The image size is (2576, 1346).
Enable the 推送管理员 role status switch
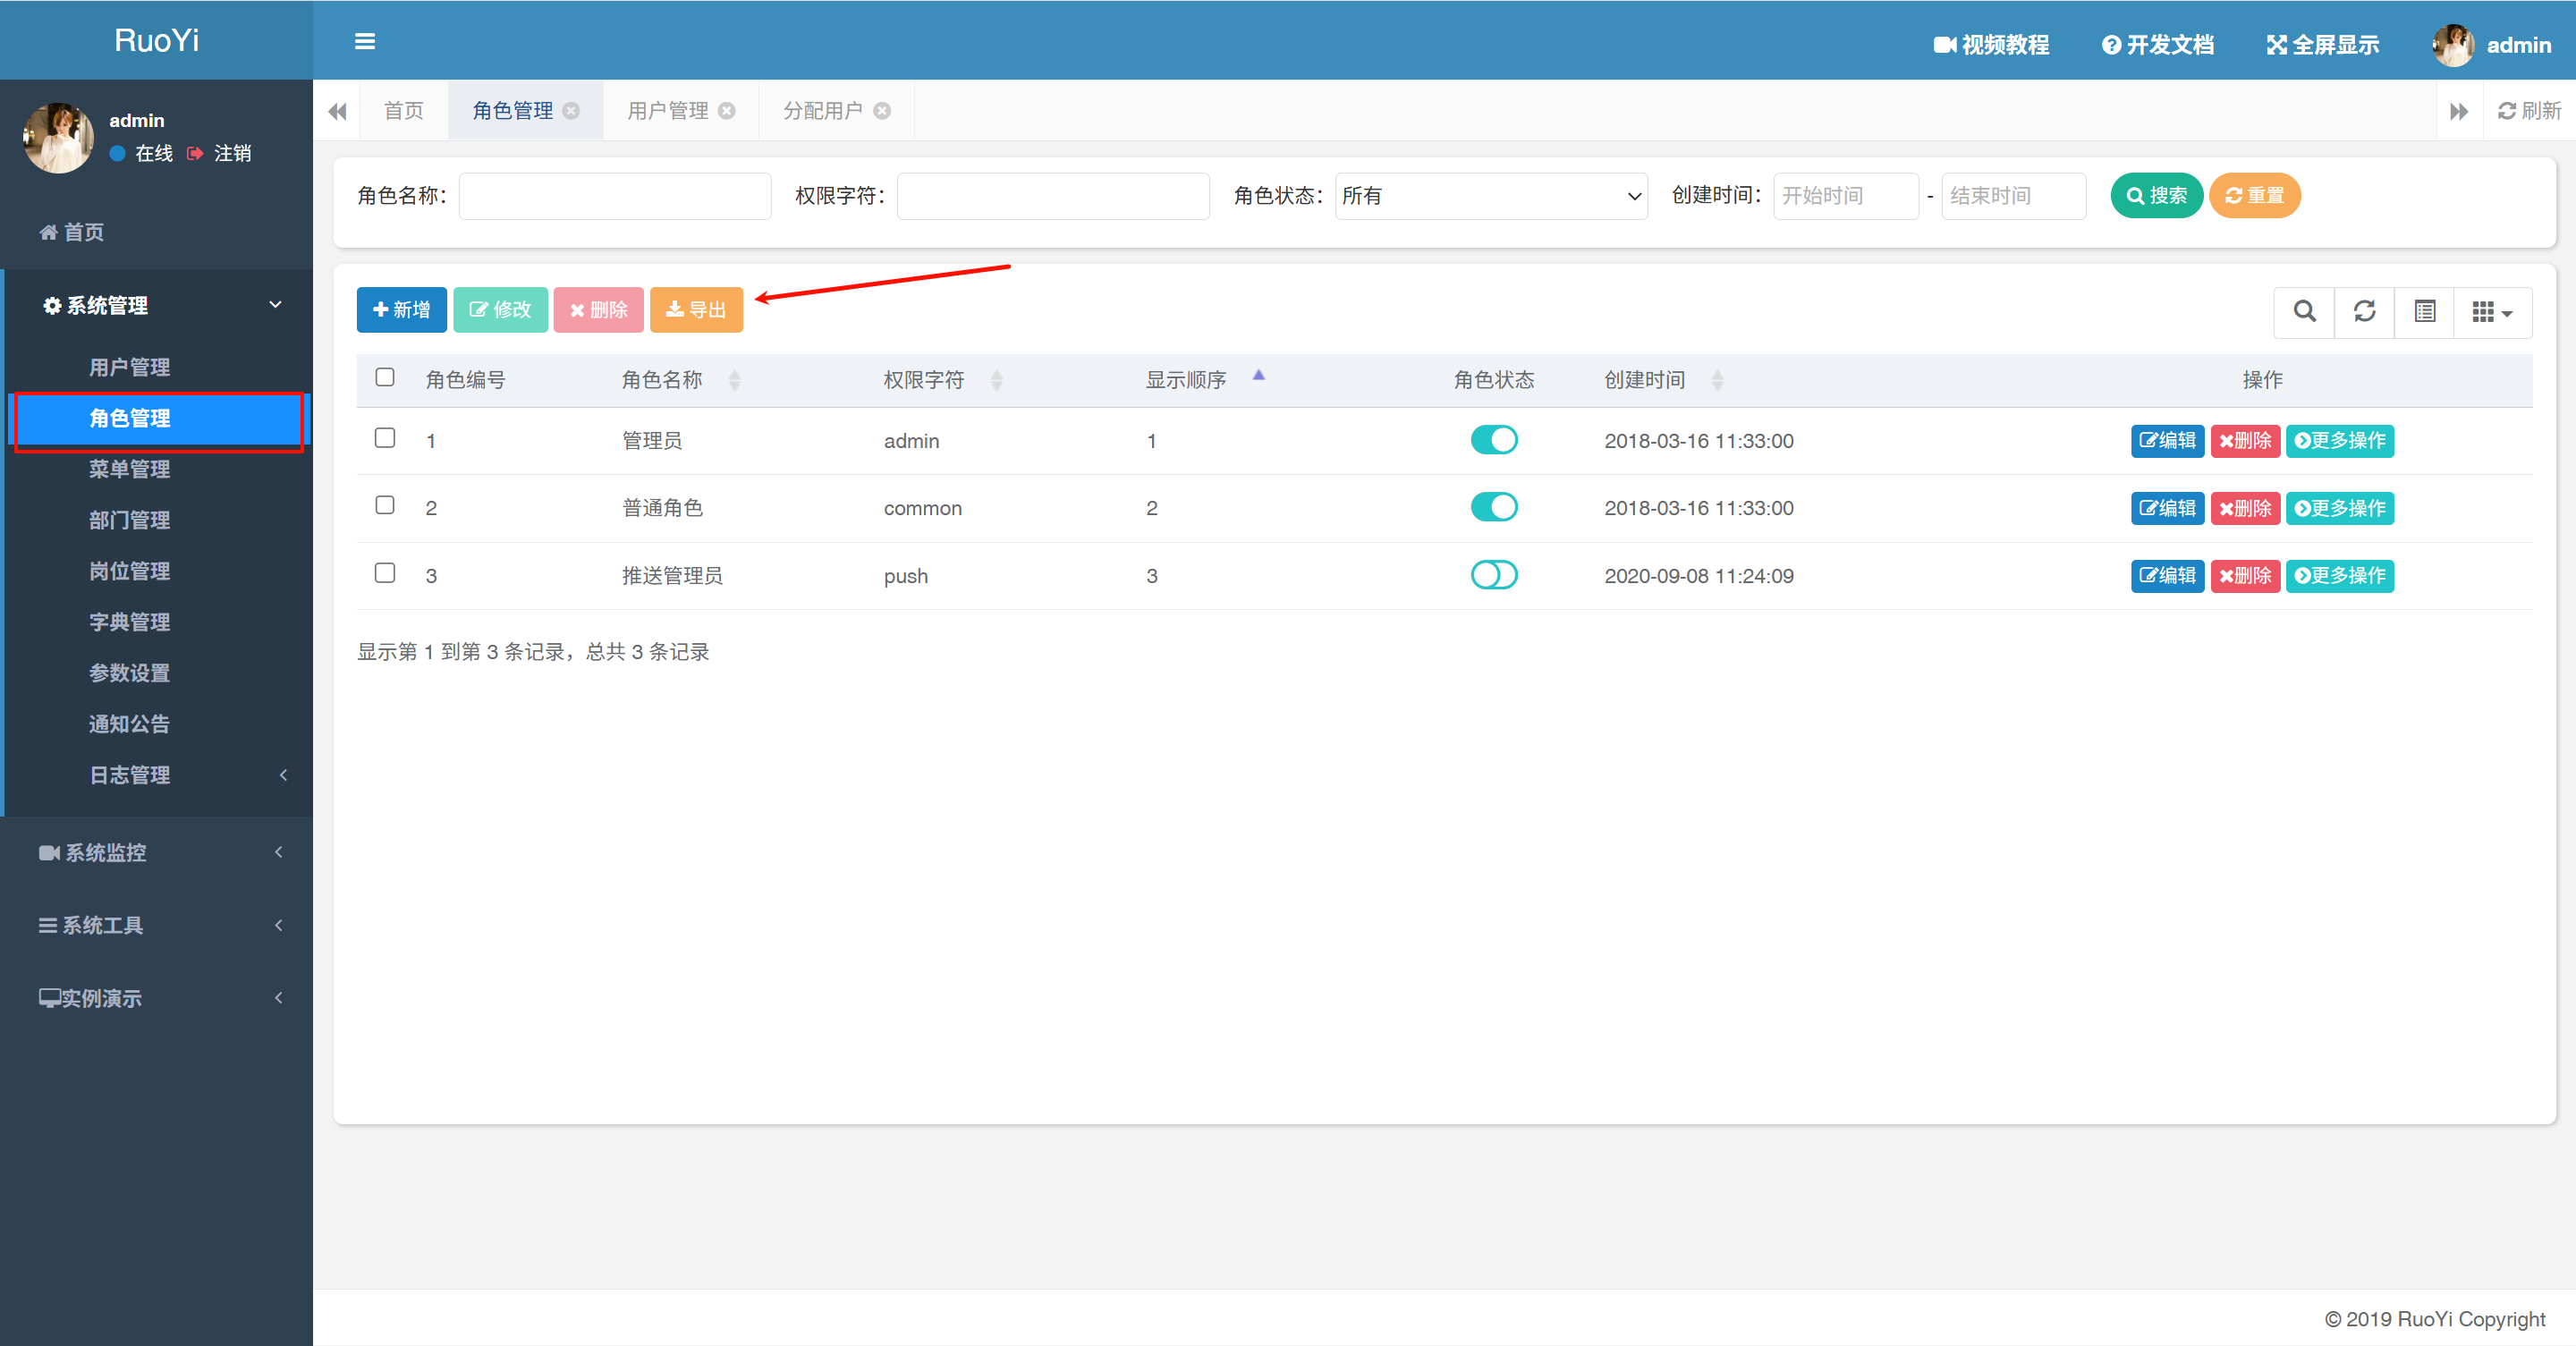point(1493,575)
